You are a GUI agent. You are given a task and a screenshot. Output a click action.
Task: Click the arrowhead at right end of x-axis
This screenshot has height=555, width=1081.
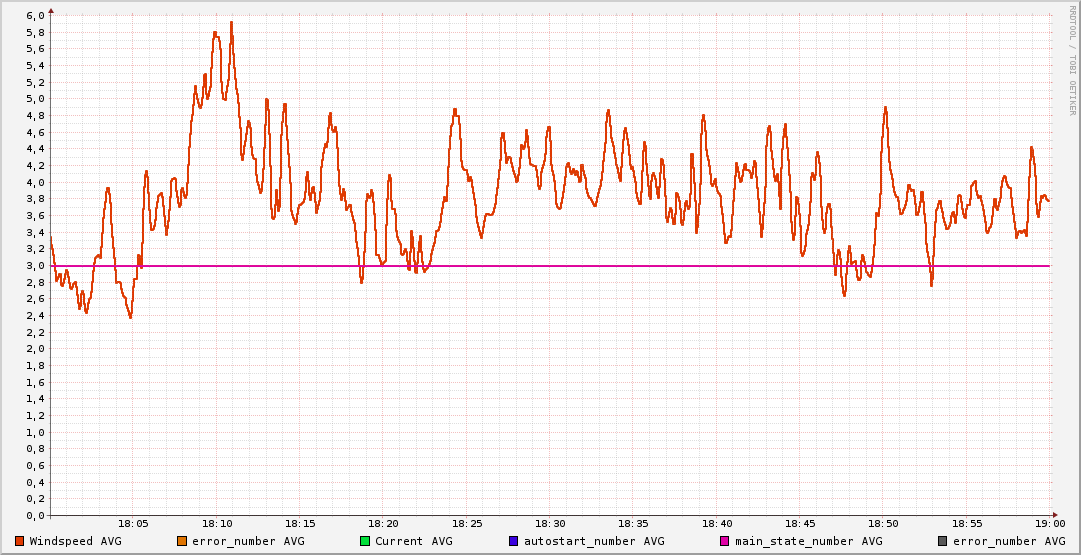(1055, 516)
